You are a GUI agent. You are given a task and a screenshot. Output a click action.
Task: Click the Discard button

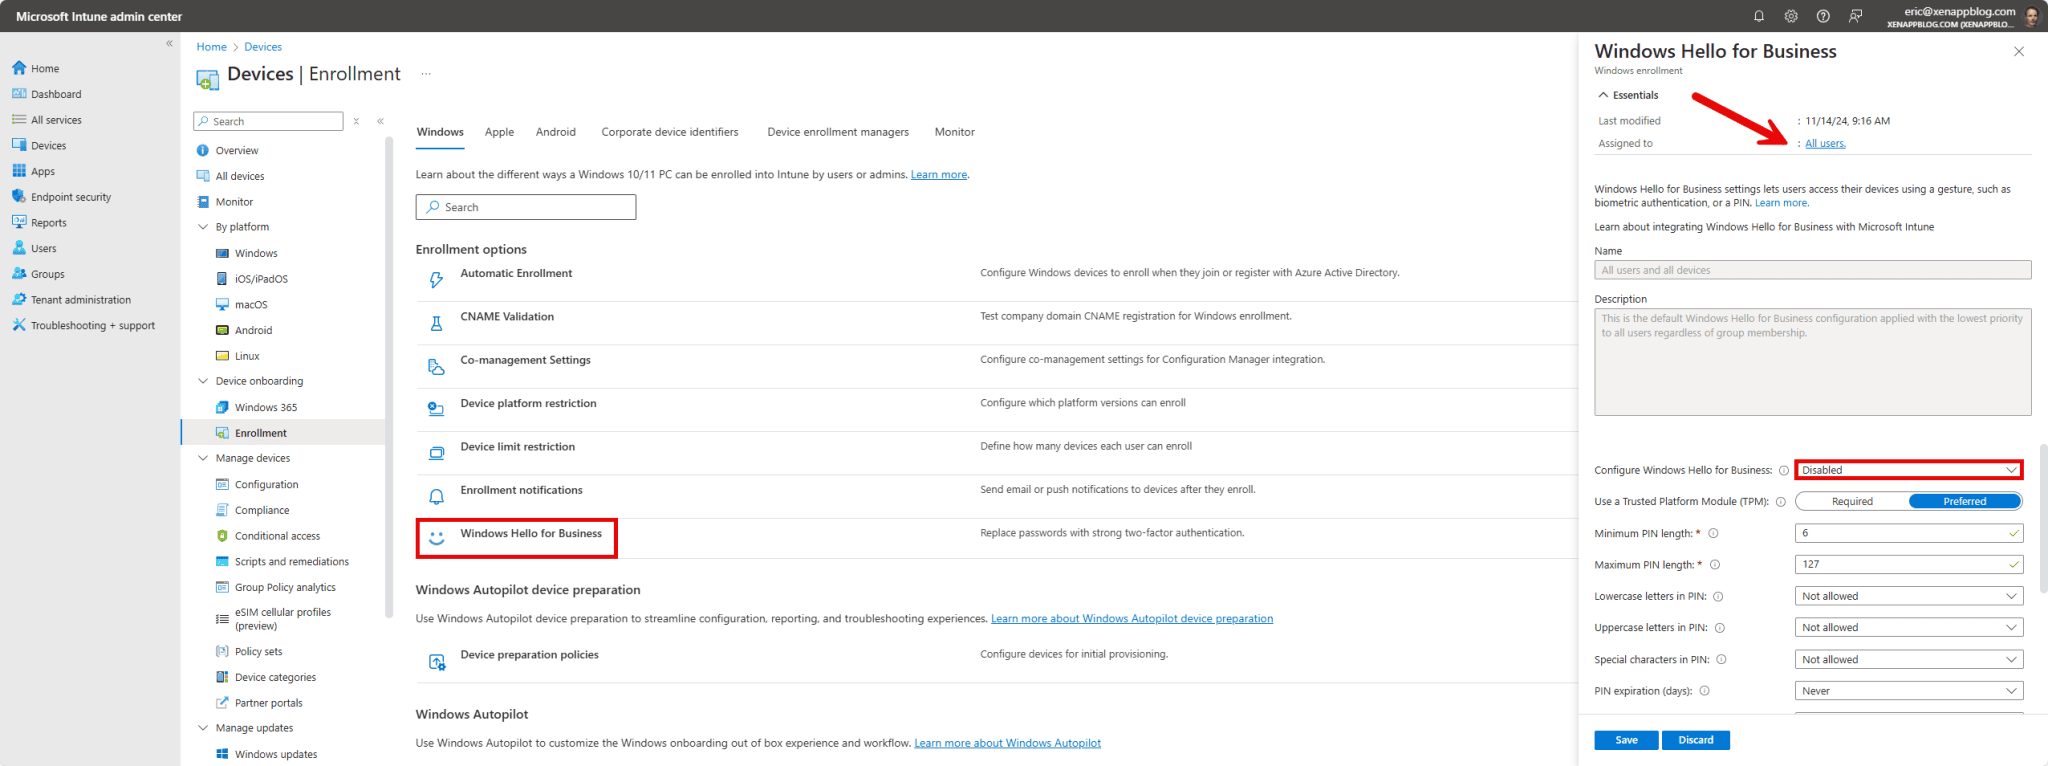pyautogui.click(x=1695, y=740)
